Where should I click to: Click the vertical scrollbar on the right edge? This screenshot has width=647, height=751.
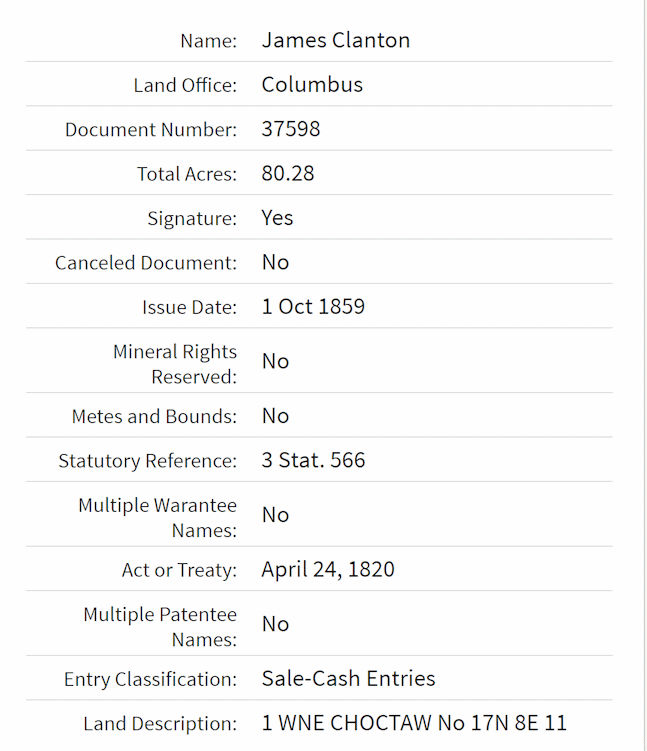pyautogui.click(x=645, y=376)
